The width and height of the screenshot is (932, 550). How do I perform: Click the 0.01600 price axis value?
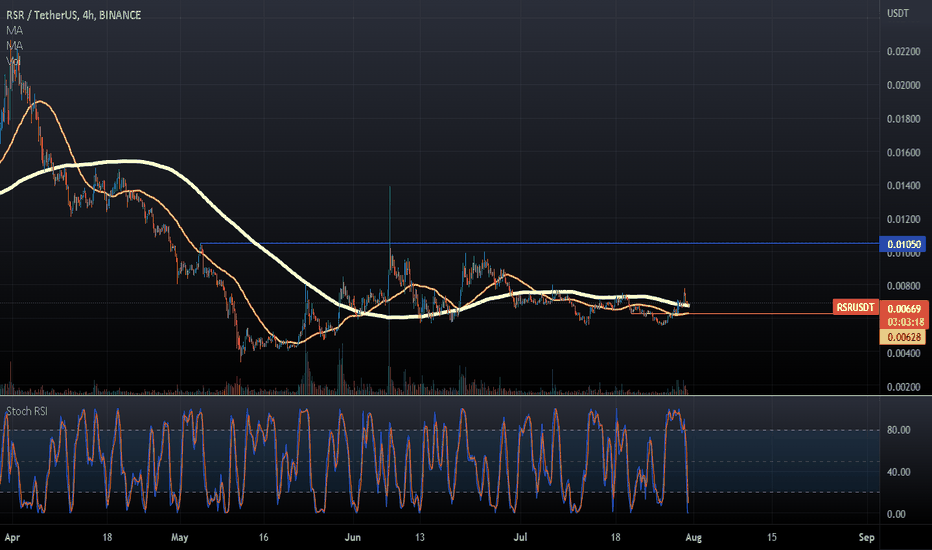[903, 152]
